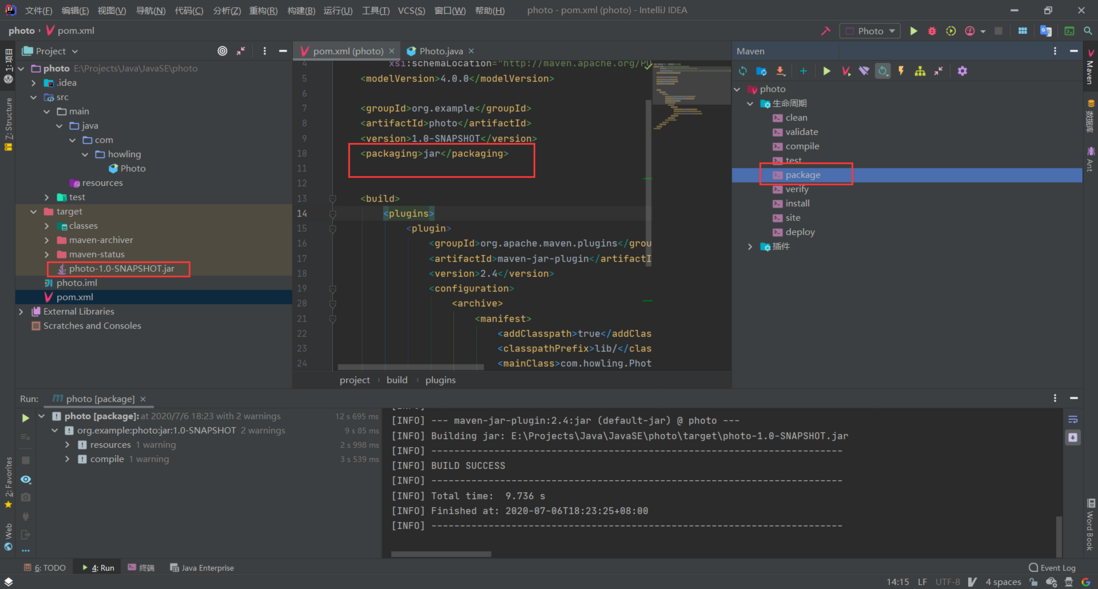Open the Project view dropdown
Viewport: 1098px width, 589px height.
[x=50, y=51]
